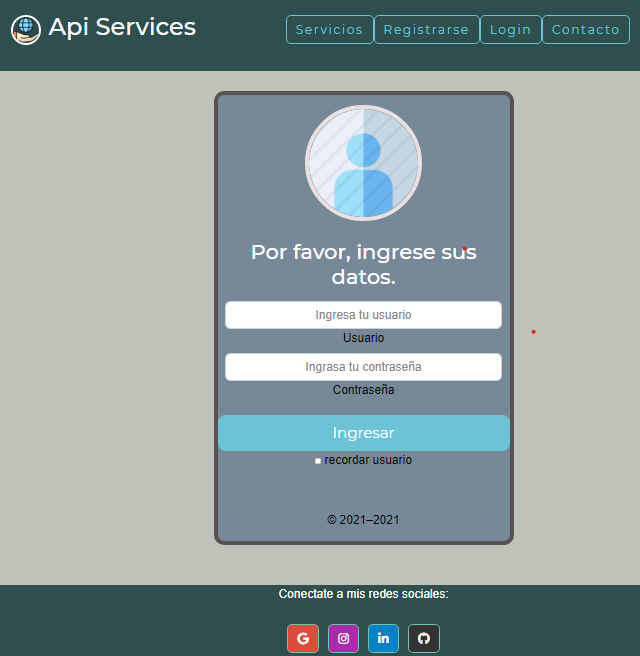Click the Usuario field label
640x656 pixels.
(363, 338)
